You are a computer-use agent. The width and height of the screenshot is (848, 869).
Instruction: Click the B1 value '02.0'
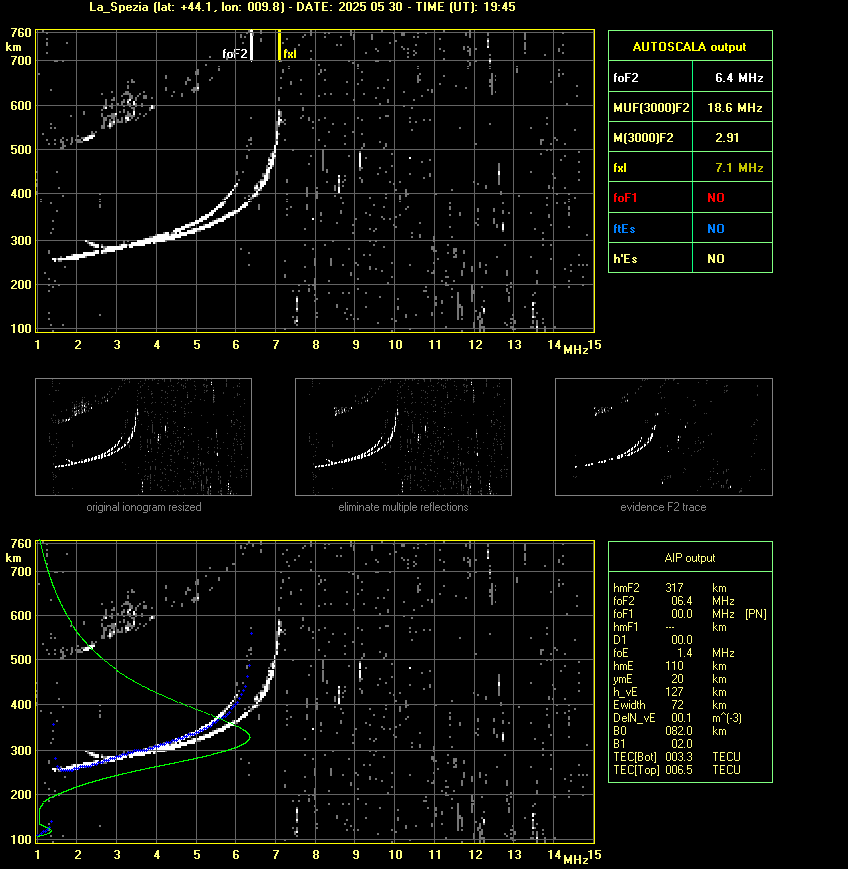(x=682, y=744)
